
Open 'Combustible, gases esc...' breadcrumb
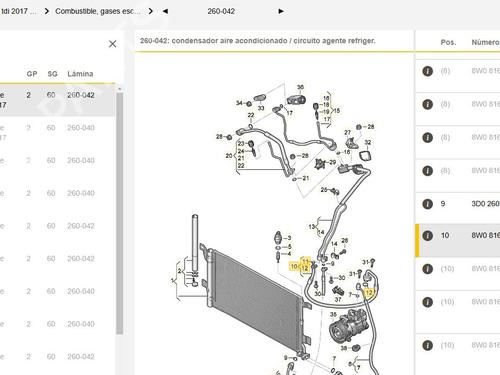[x=98, y=11]
